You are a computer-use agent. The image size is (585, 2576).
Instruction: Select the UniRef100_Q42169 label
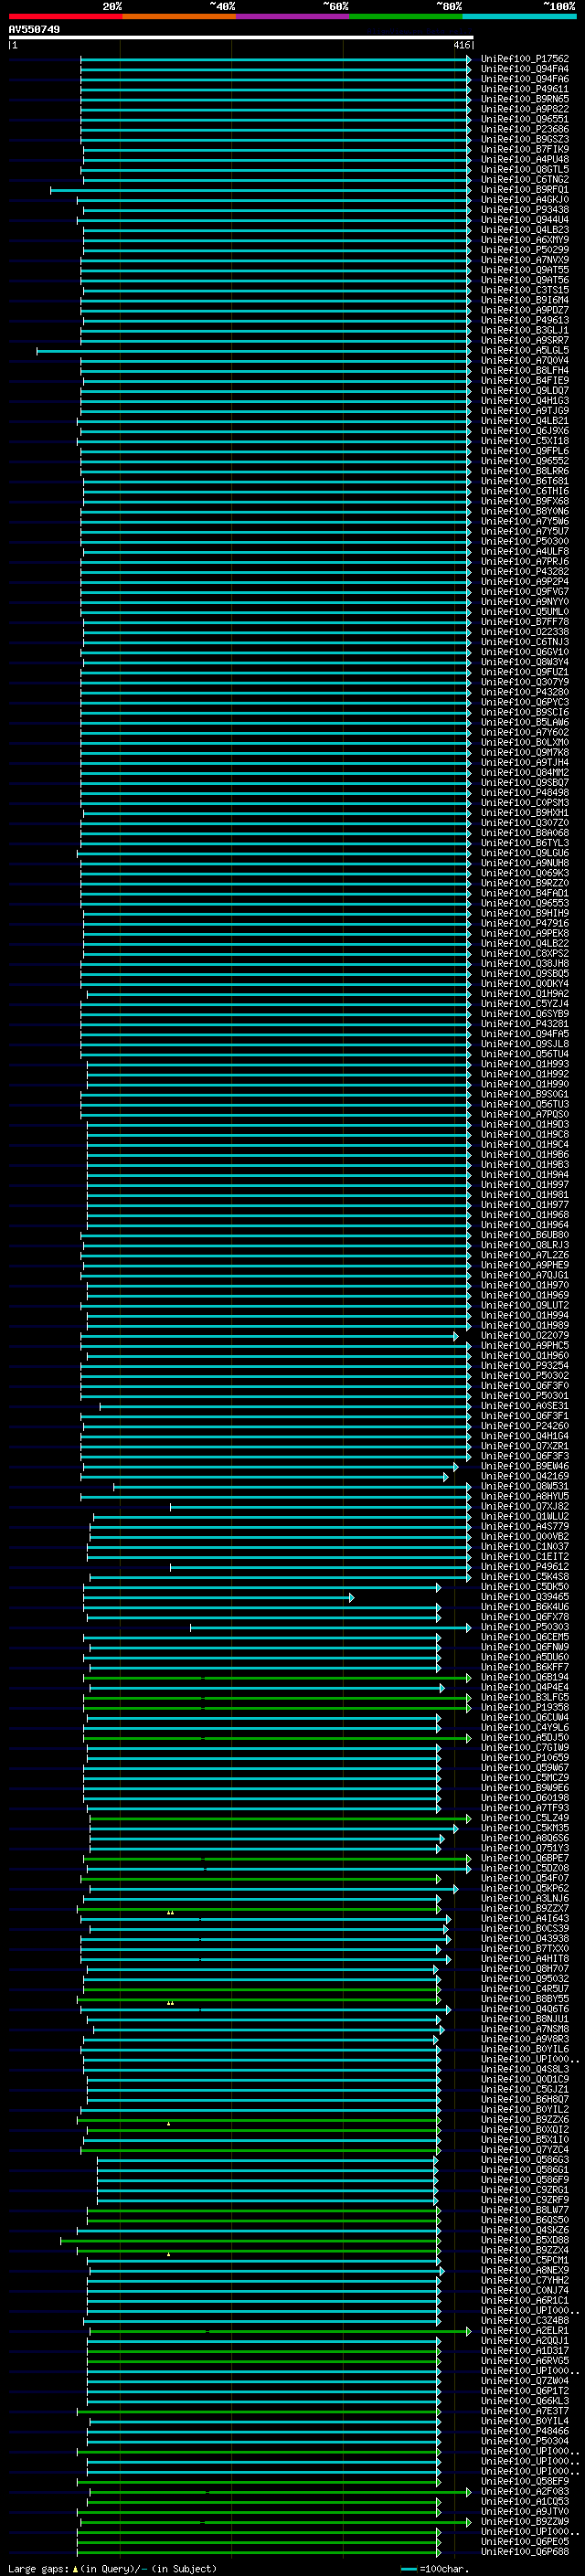click(x=525, y=1476)
